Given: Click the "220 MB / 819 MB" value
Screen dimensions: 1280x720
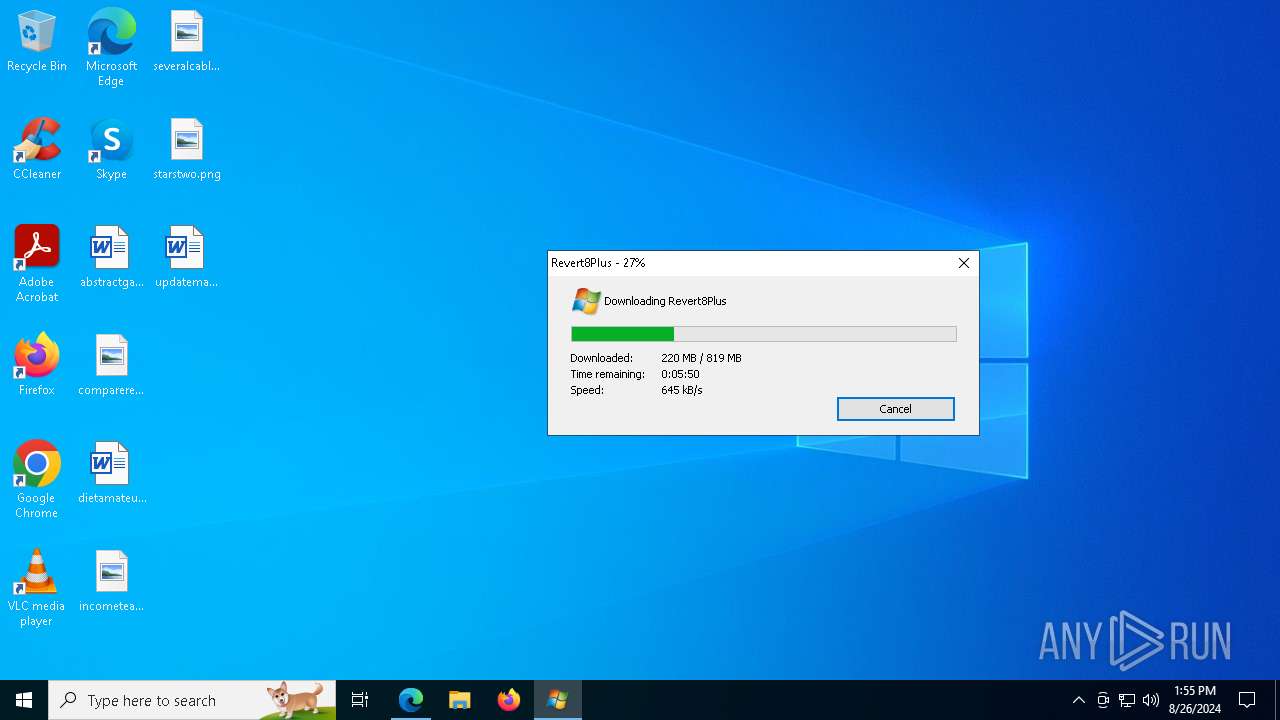Looking at the screenshot, I should click(701, 358).
